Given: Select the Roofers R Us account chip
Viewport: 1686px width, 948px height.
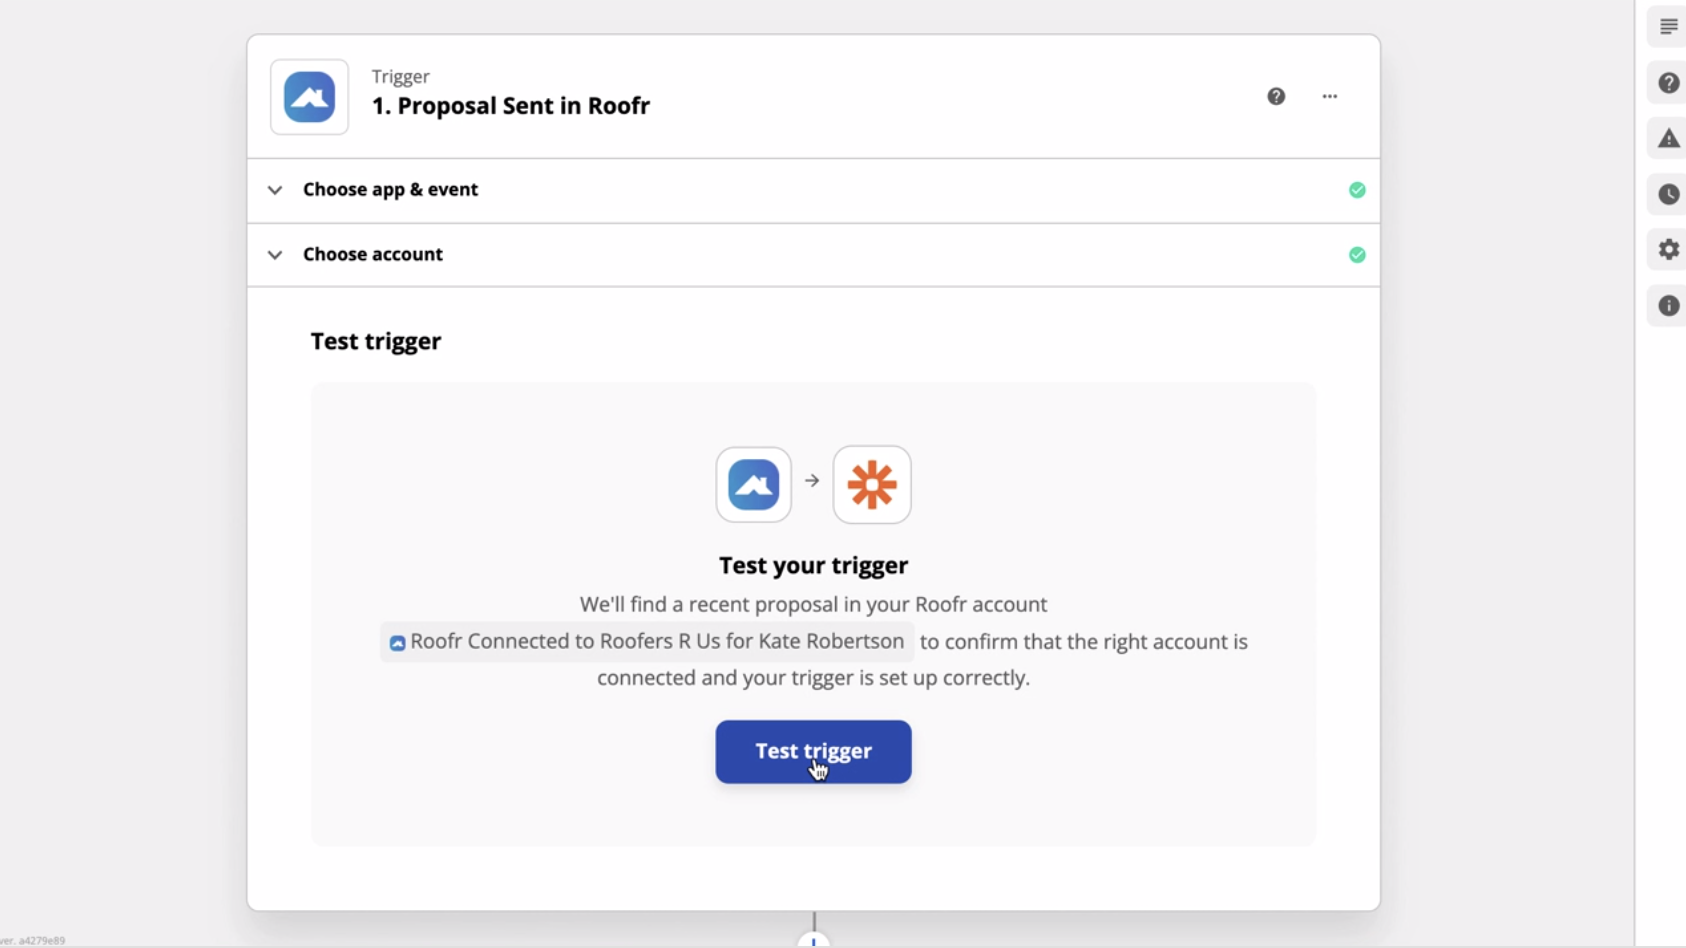Looking at the screenshot, I should click(x=646, y=641).
